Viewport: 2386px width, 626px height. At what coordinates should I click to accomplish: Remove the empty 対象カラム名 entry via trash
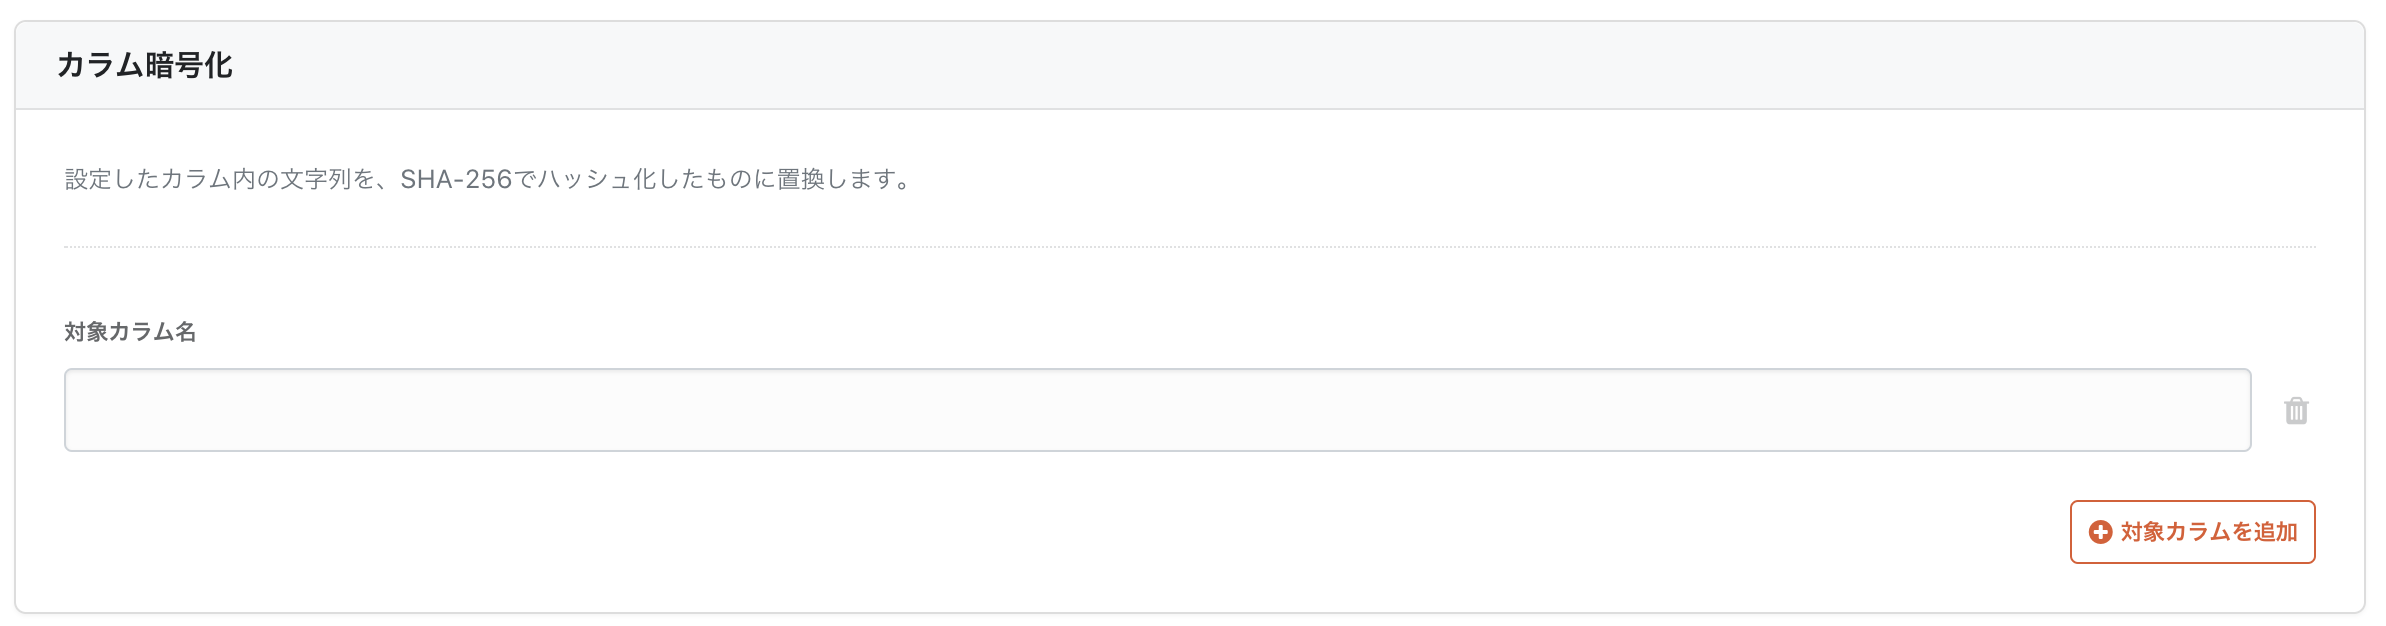[2296, 411]
